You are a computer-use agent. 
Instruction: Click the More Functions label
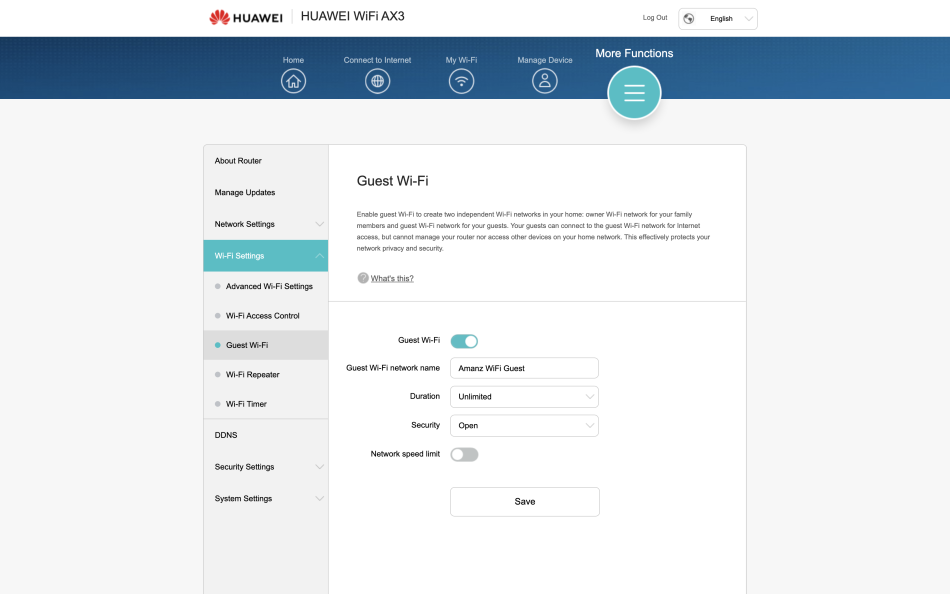(634, 53)
